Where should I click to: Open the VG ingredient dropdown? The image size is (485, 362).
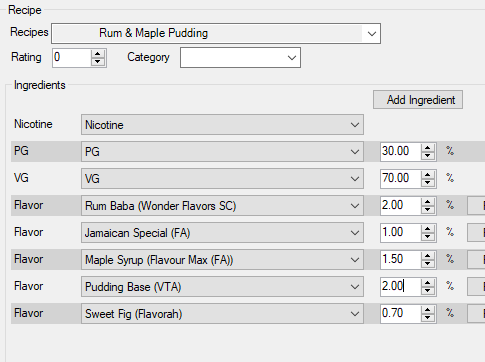[222, 179]
